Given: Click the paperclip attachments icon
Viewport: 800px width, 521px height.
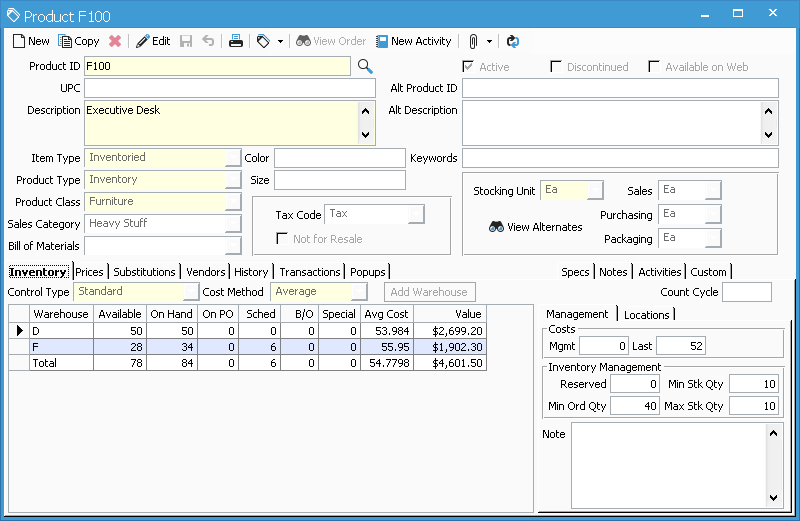Looking at the screenshot, I should 473,41.
